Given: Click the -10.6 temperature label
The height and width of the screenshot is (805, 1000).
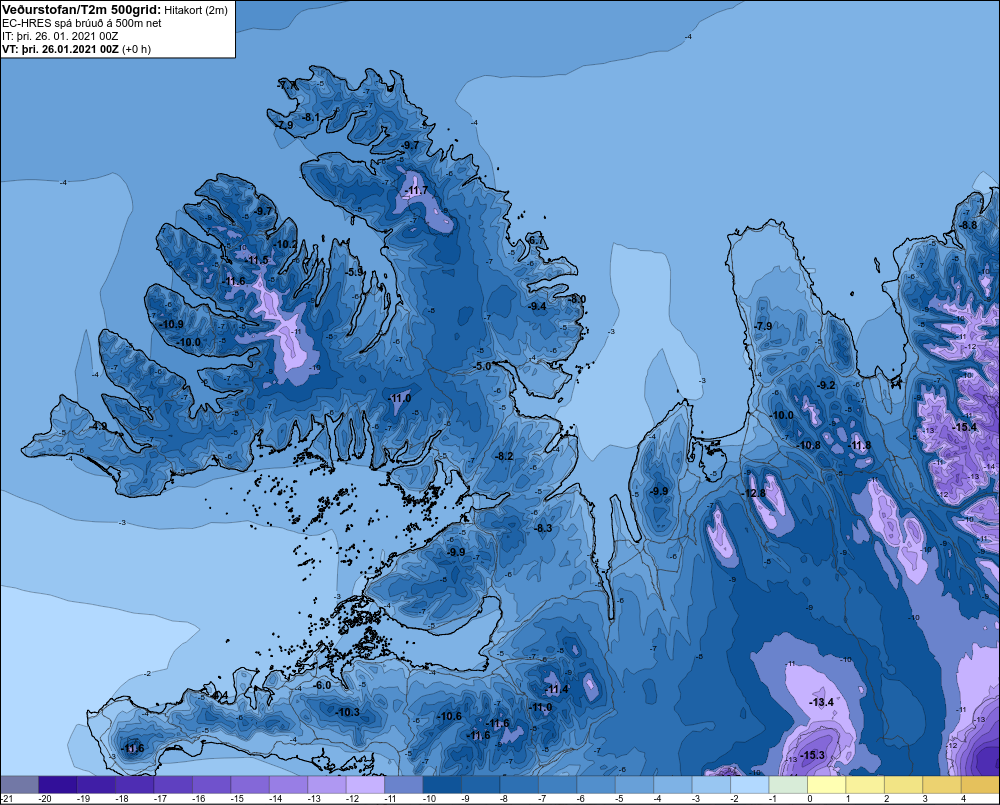Looking at the screenshot, I should pyautogui.click(x=450, y=716).
